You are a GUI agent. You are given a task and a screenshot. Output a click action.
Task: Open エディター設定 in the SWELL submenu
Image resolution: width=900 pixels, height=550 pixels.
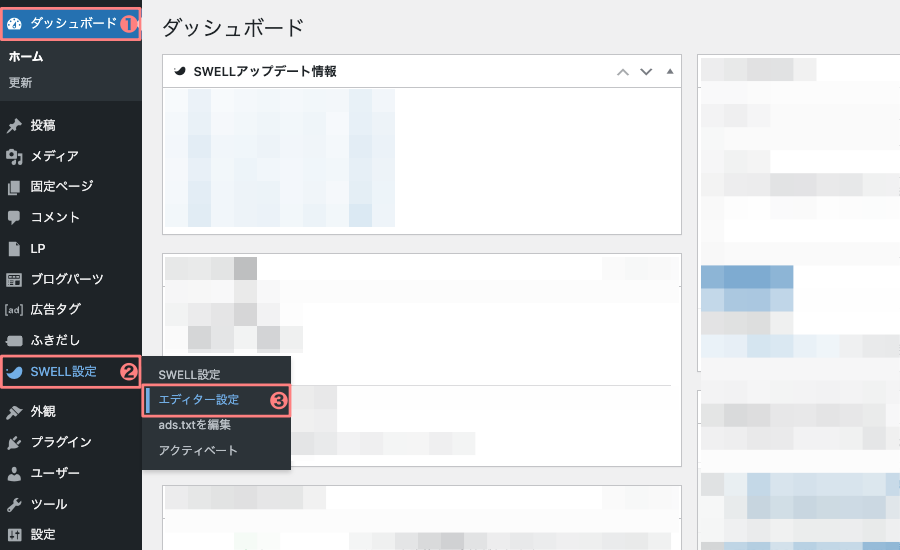click(x=198, y=400)
